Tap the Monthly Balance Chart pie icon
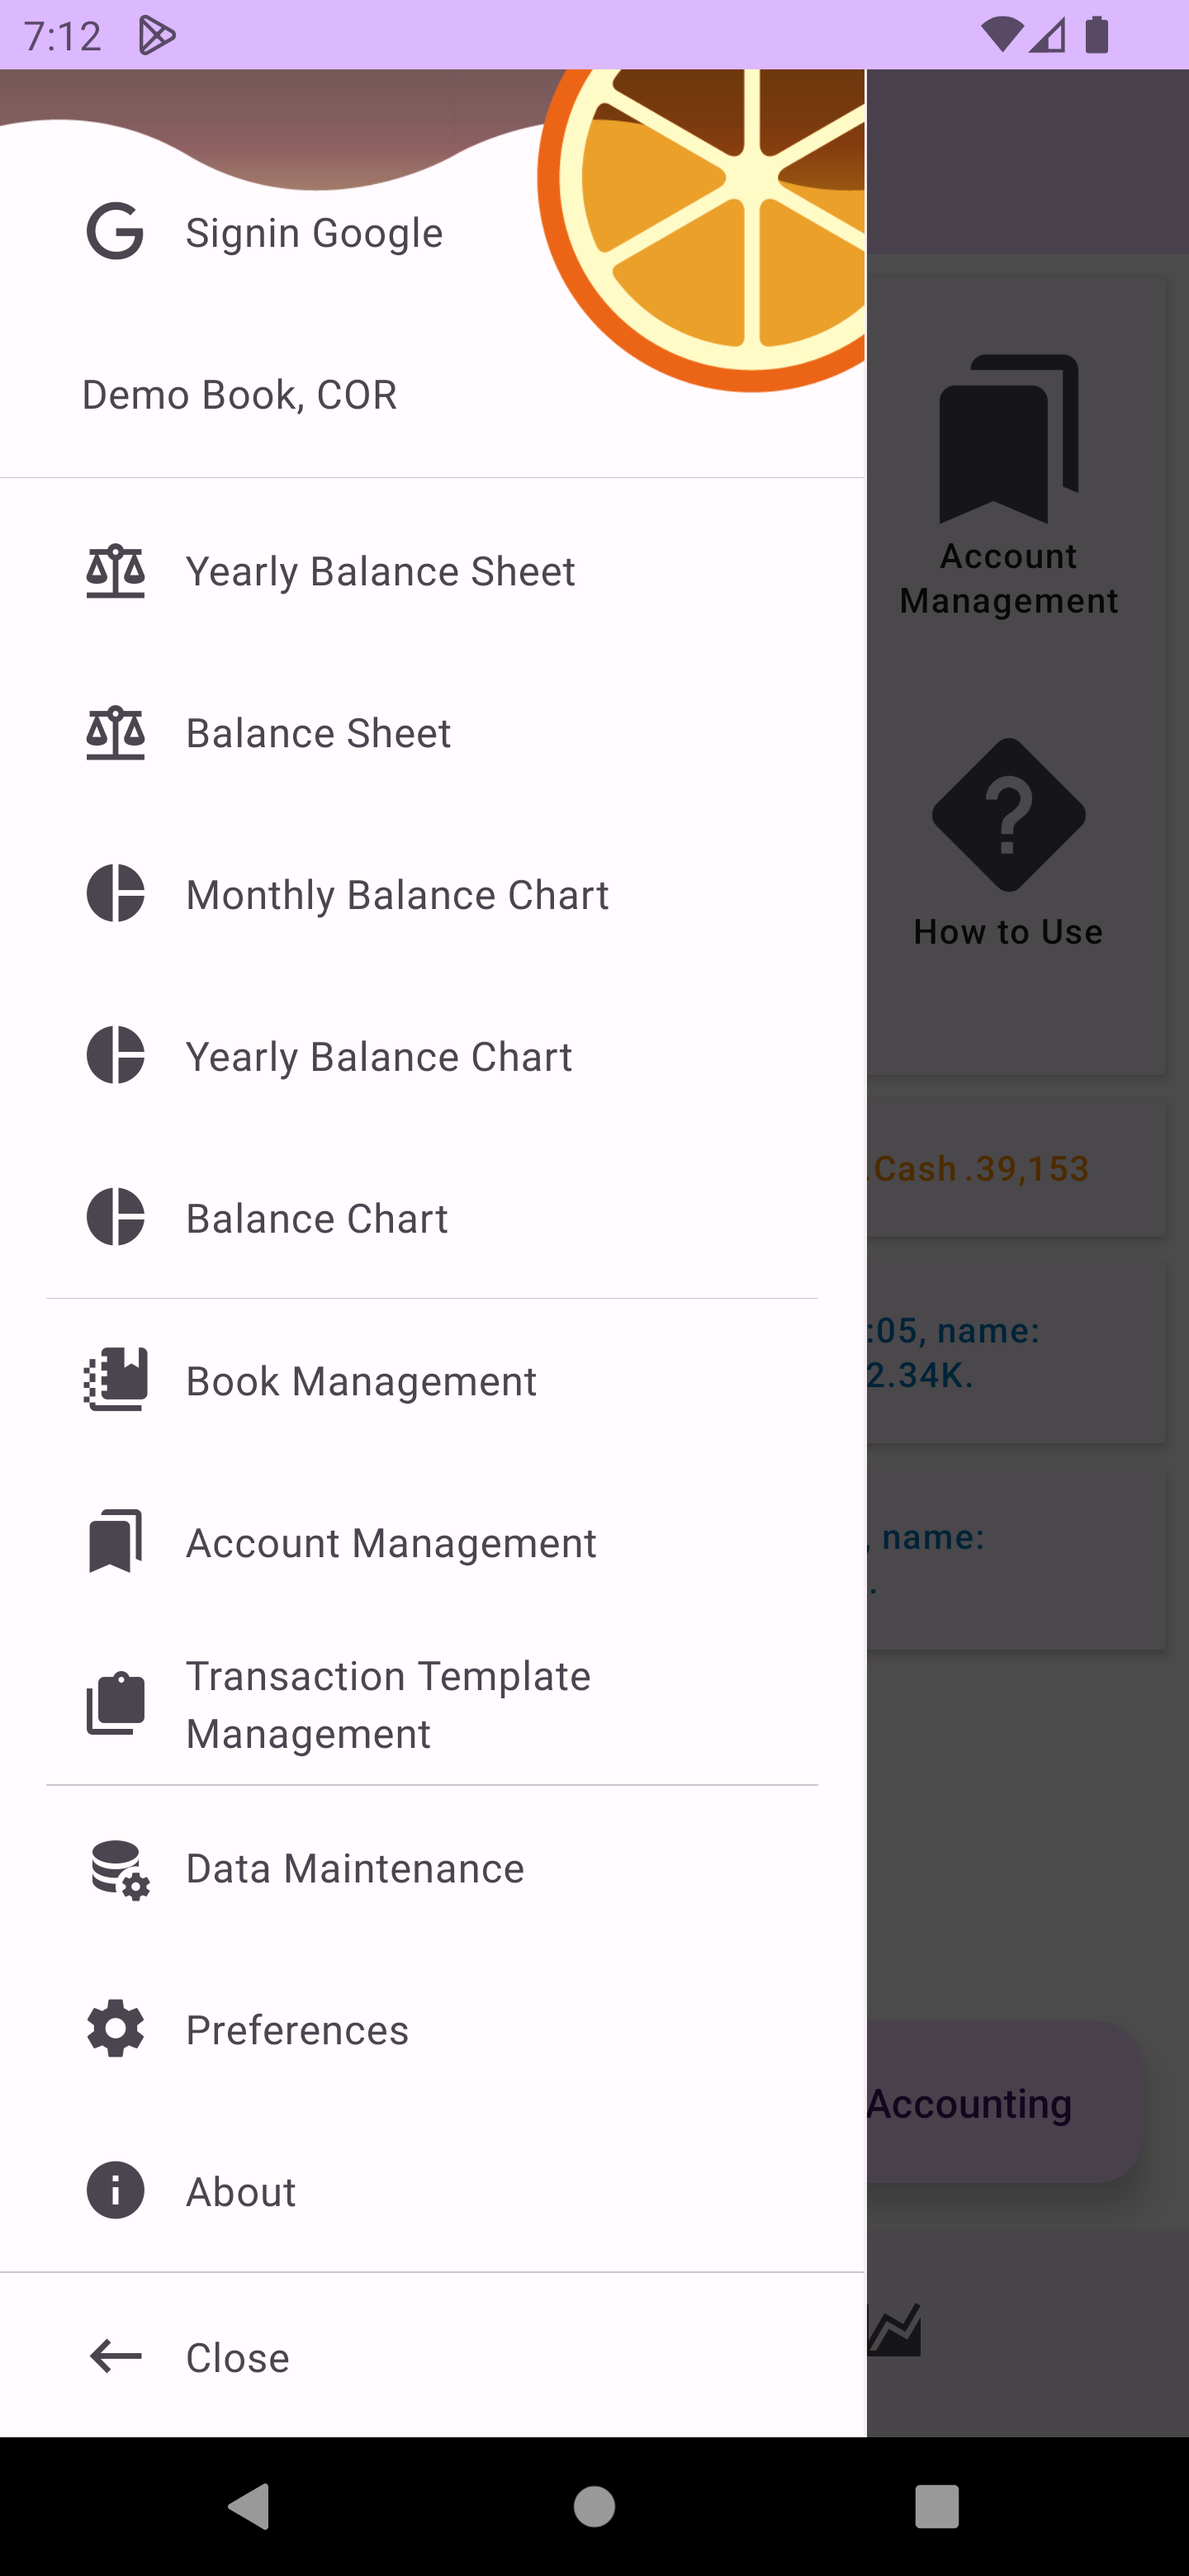Viewport: 1189px width, 2576px height. (115, 893)
